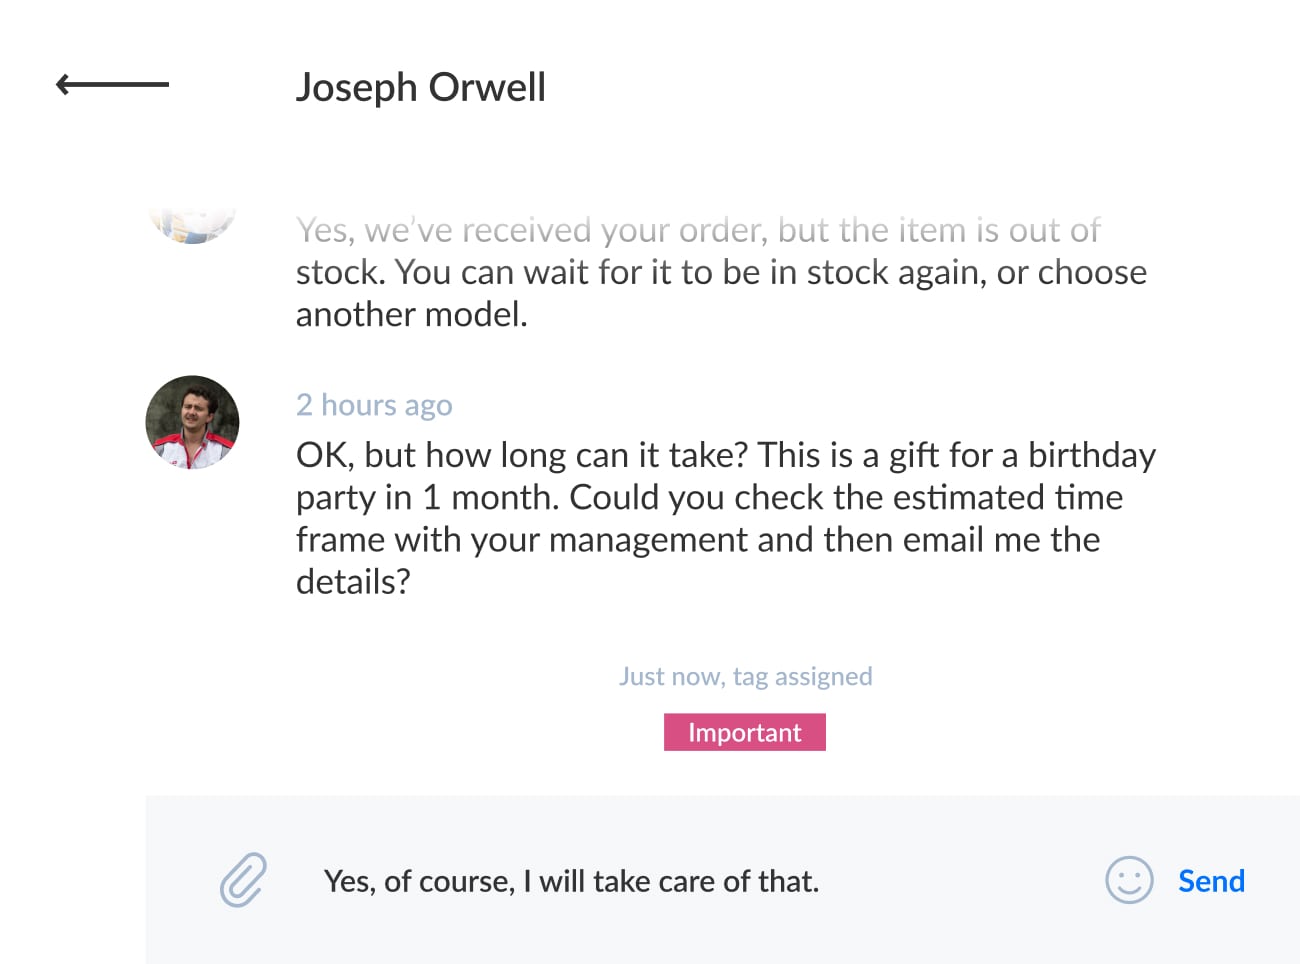Click the 'Just now, tag assigned' status text

745,676
